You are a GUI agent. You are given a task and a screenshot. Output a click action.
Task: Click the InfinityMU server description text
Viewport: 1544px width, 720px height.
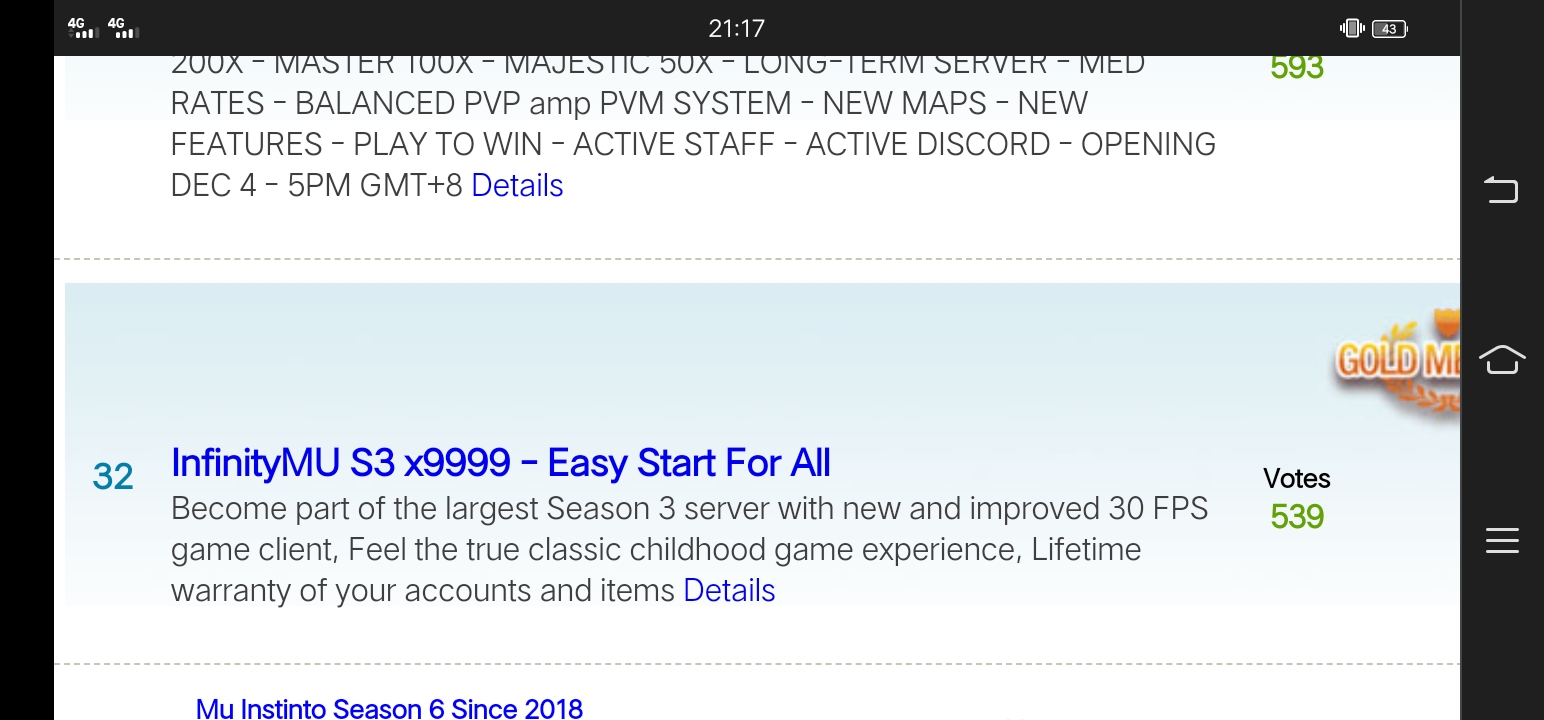[690, 549]
